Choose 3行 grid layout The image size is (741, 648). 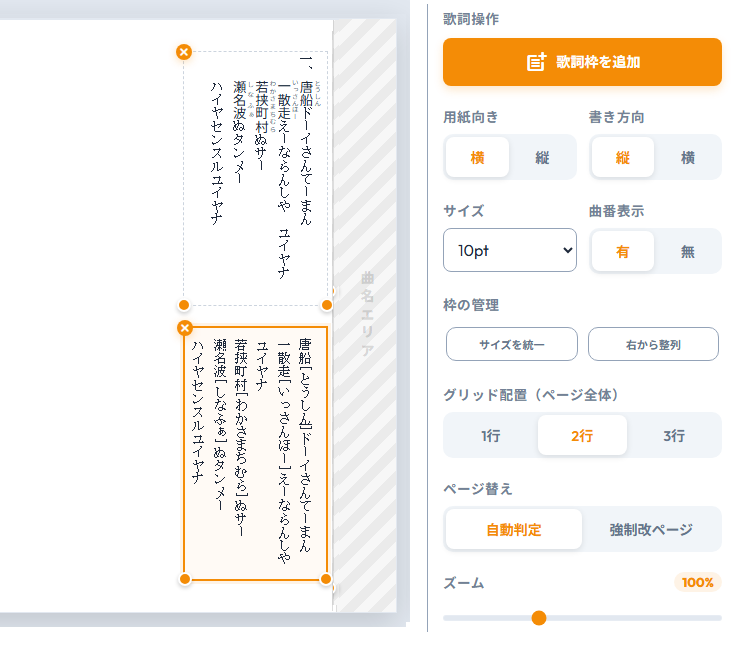pos(674,435)
